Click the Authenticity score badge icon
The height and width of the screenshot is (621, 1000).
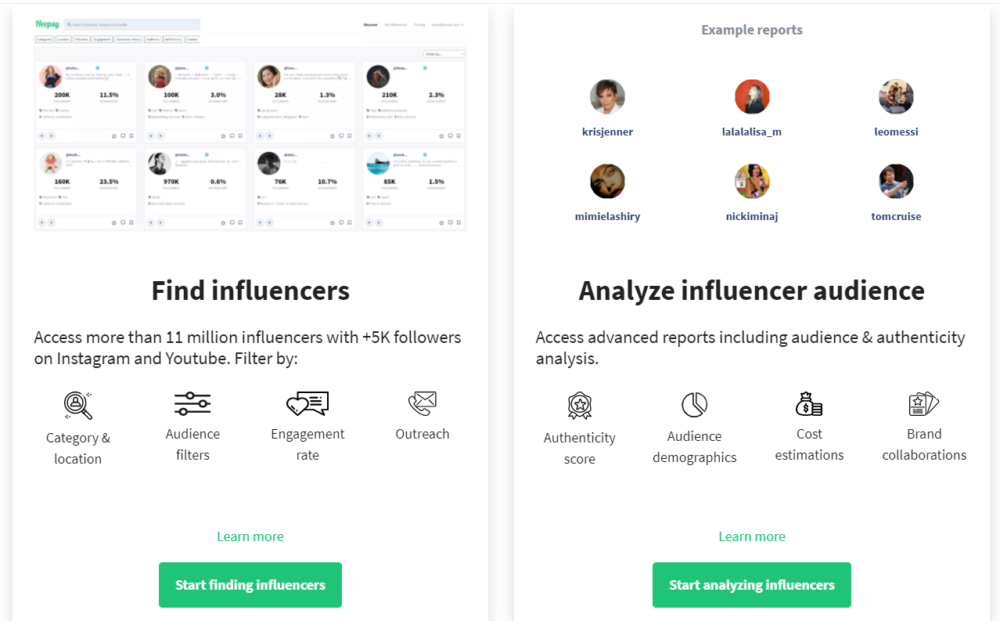(x=580, y=405)
